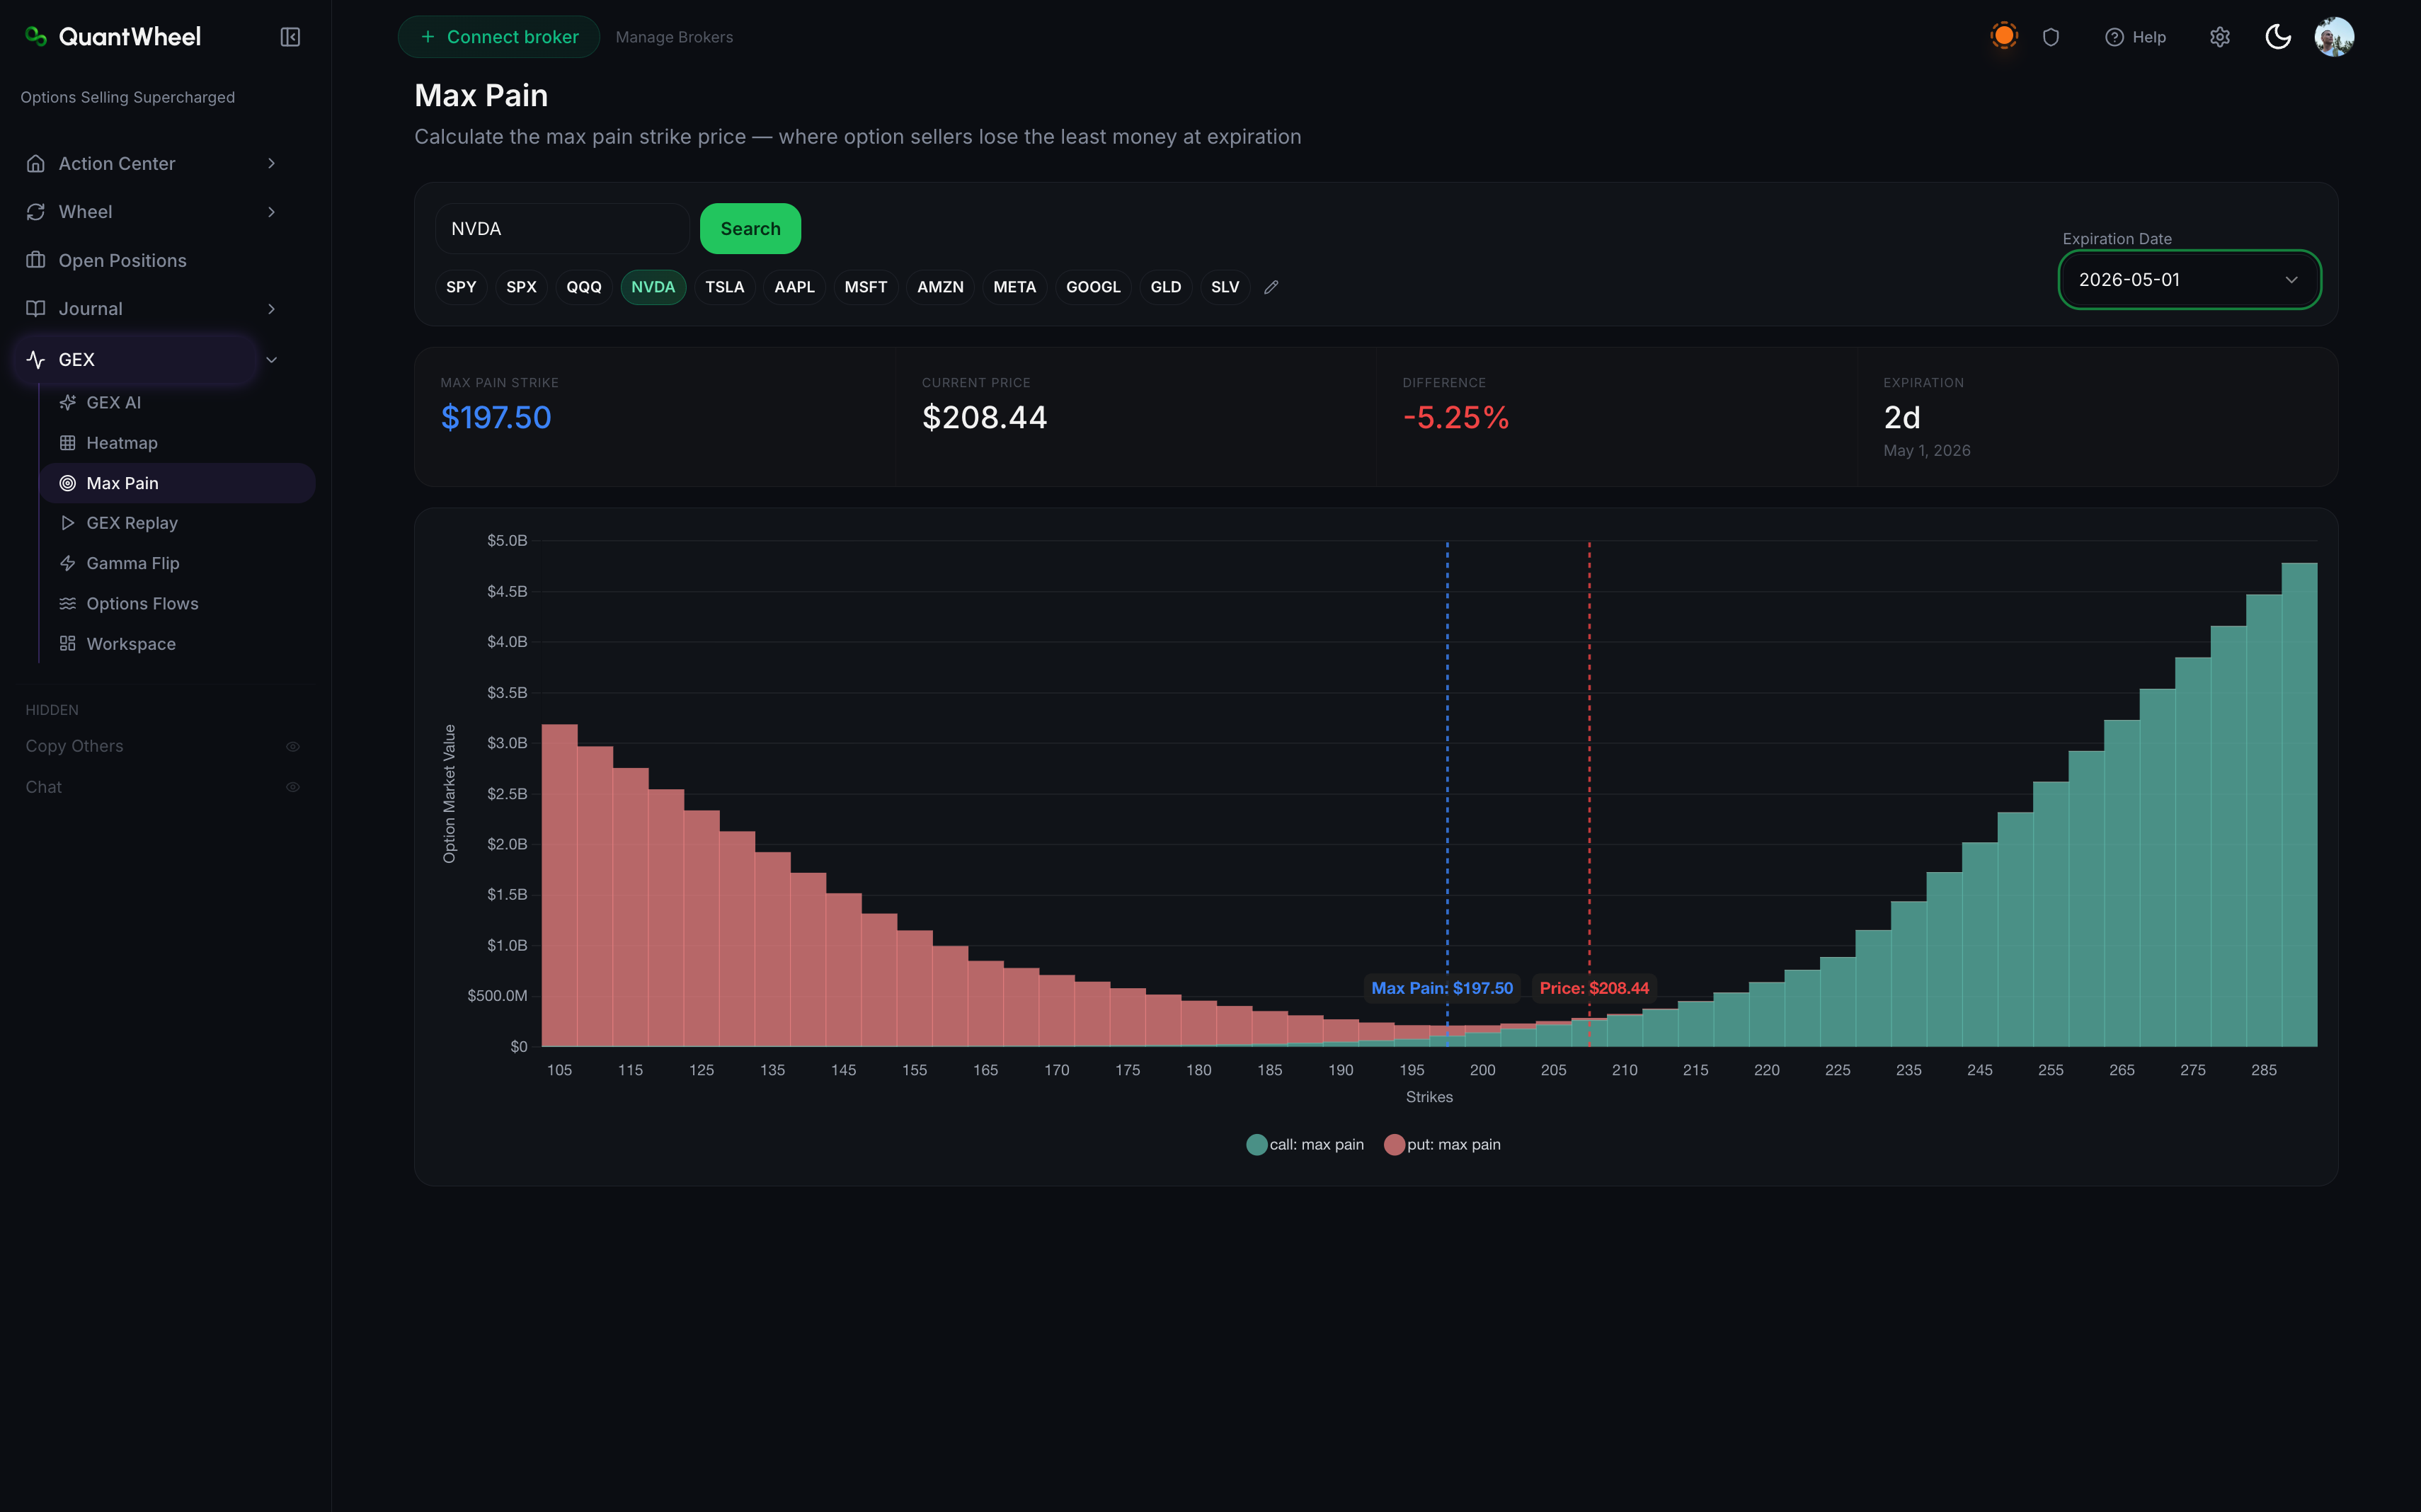Expand the Action Center submenu chevron
The width and height of the screenshot is (2421, 1512).
[271, 163]
